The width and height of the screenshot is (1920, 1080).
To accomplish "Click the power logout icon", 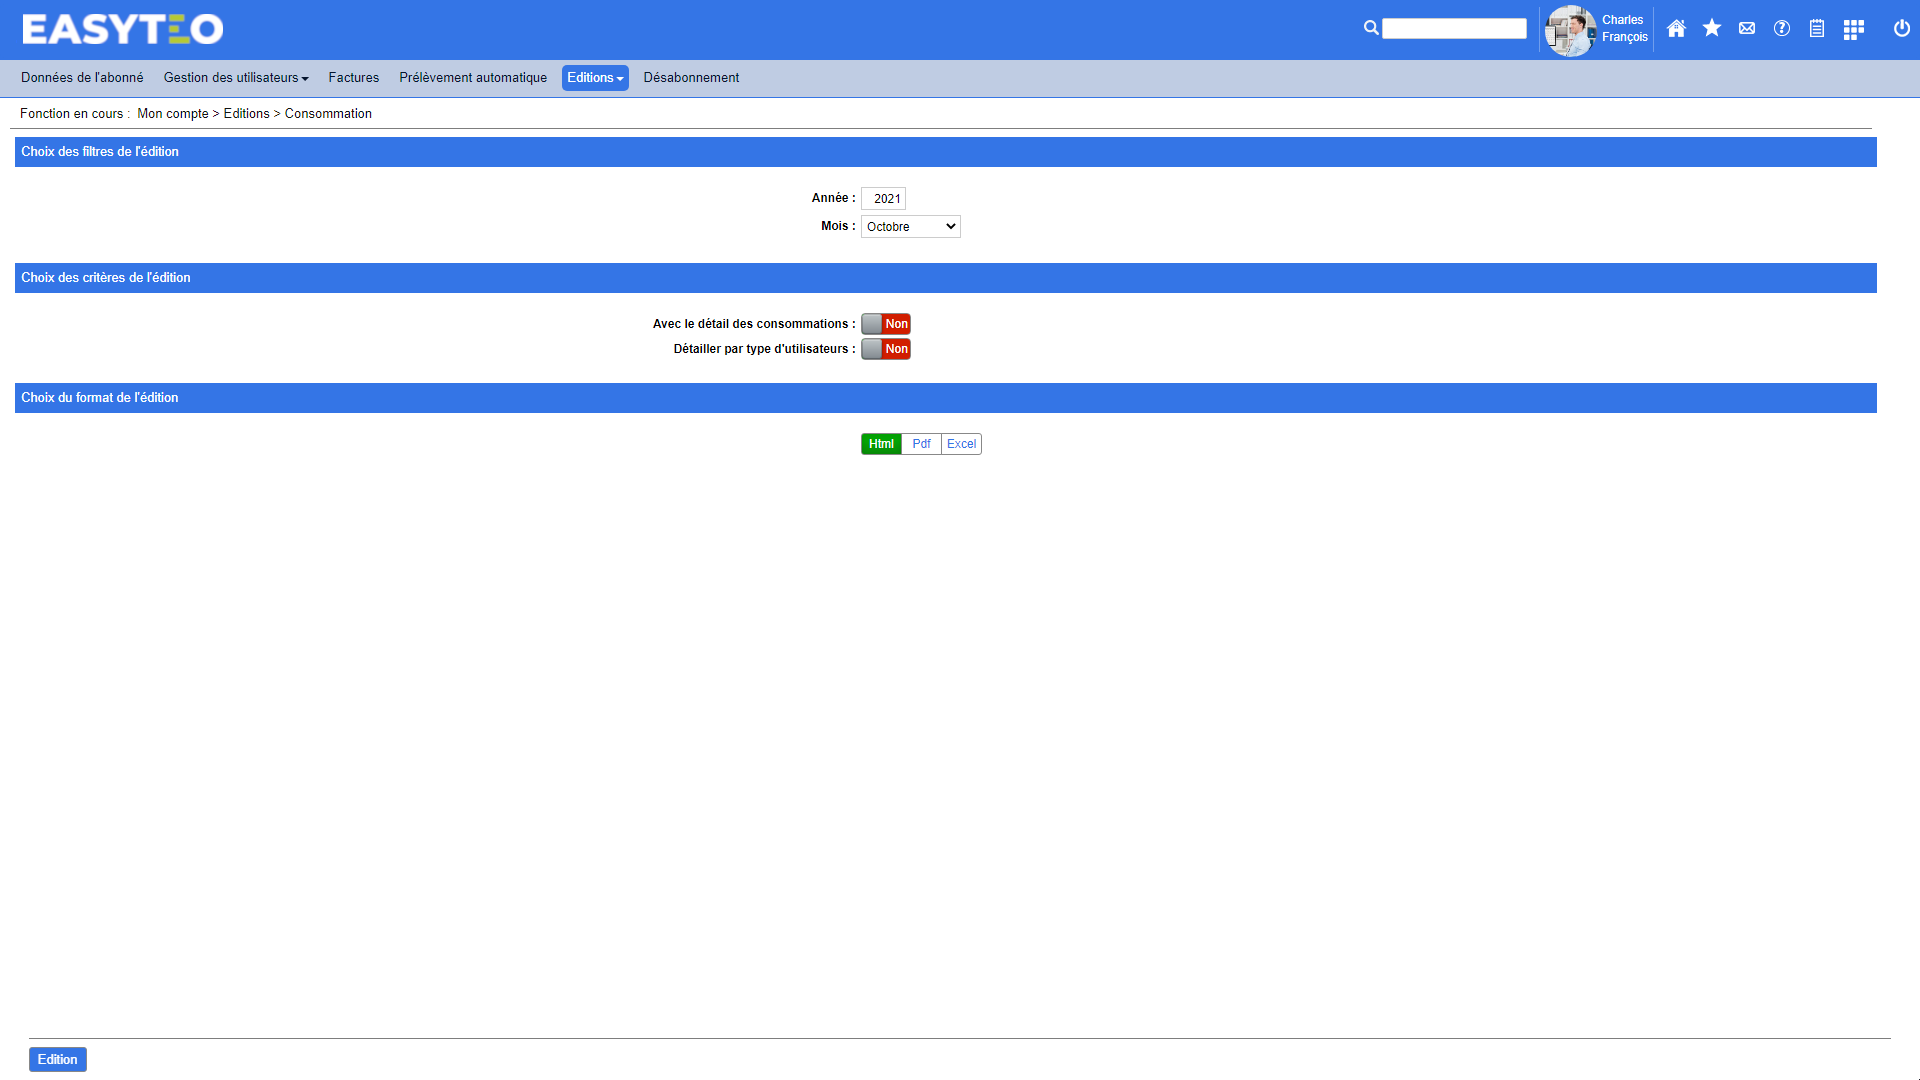I will (x=1902, y=29).
